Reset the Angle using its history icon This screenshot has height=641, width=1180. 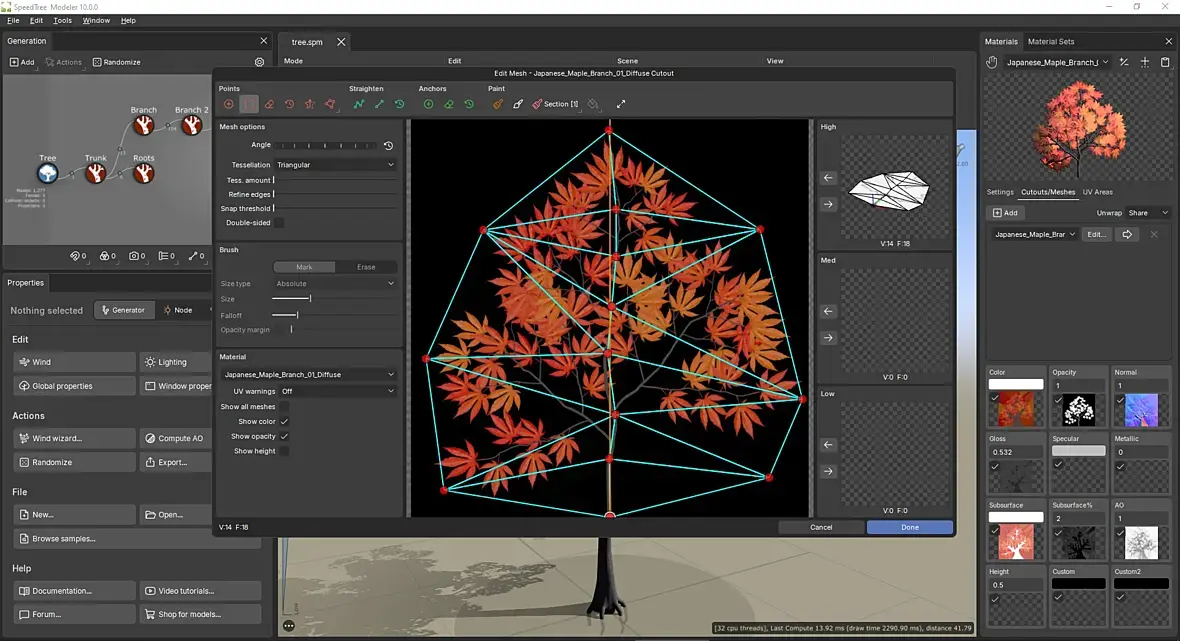[388, 146]
